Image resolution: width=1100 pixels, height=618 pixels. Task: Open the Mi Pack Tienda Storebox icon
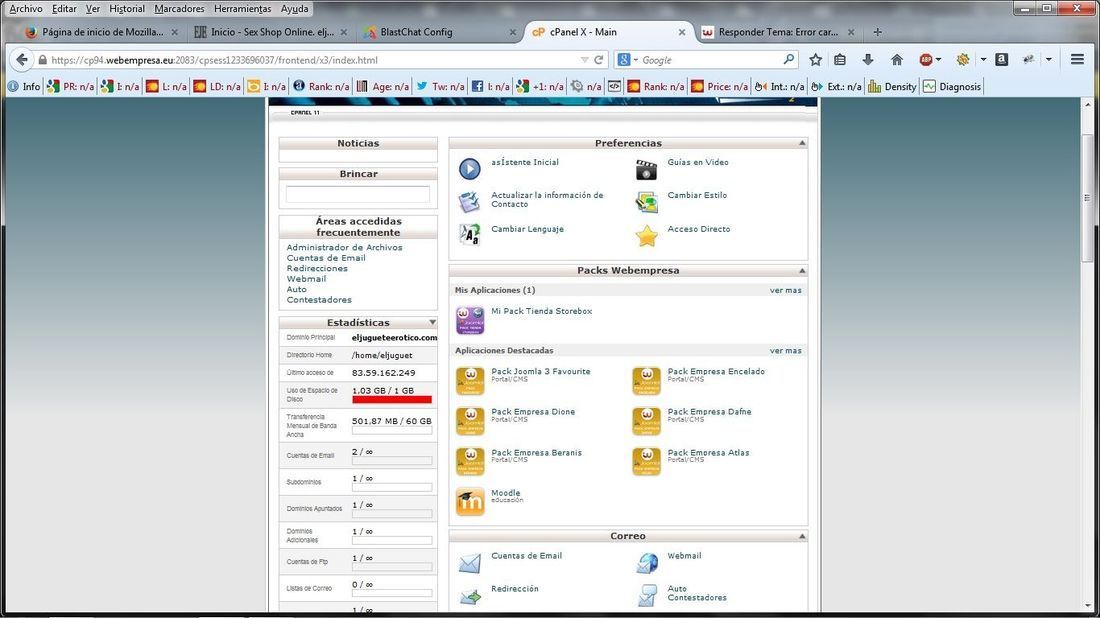tap(469, 320)
